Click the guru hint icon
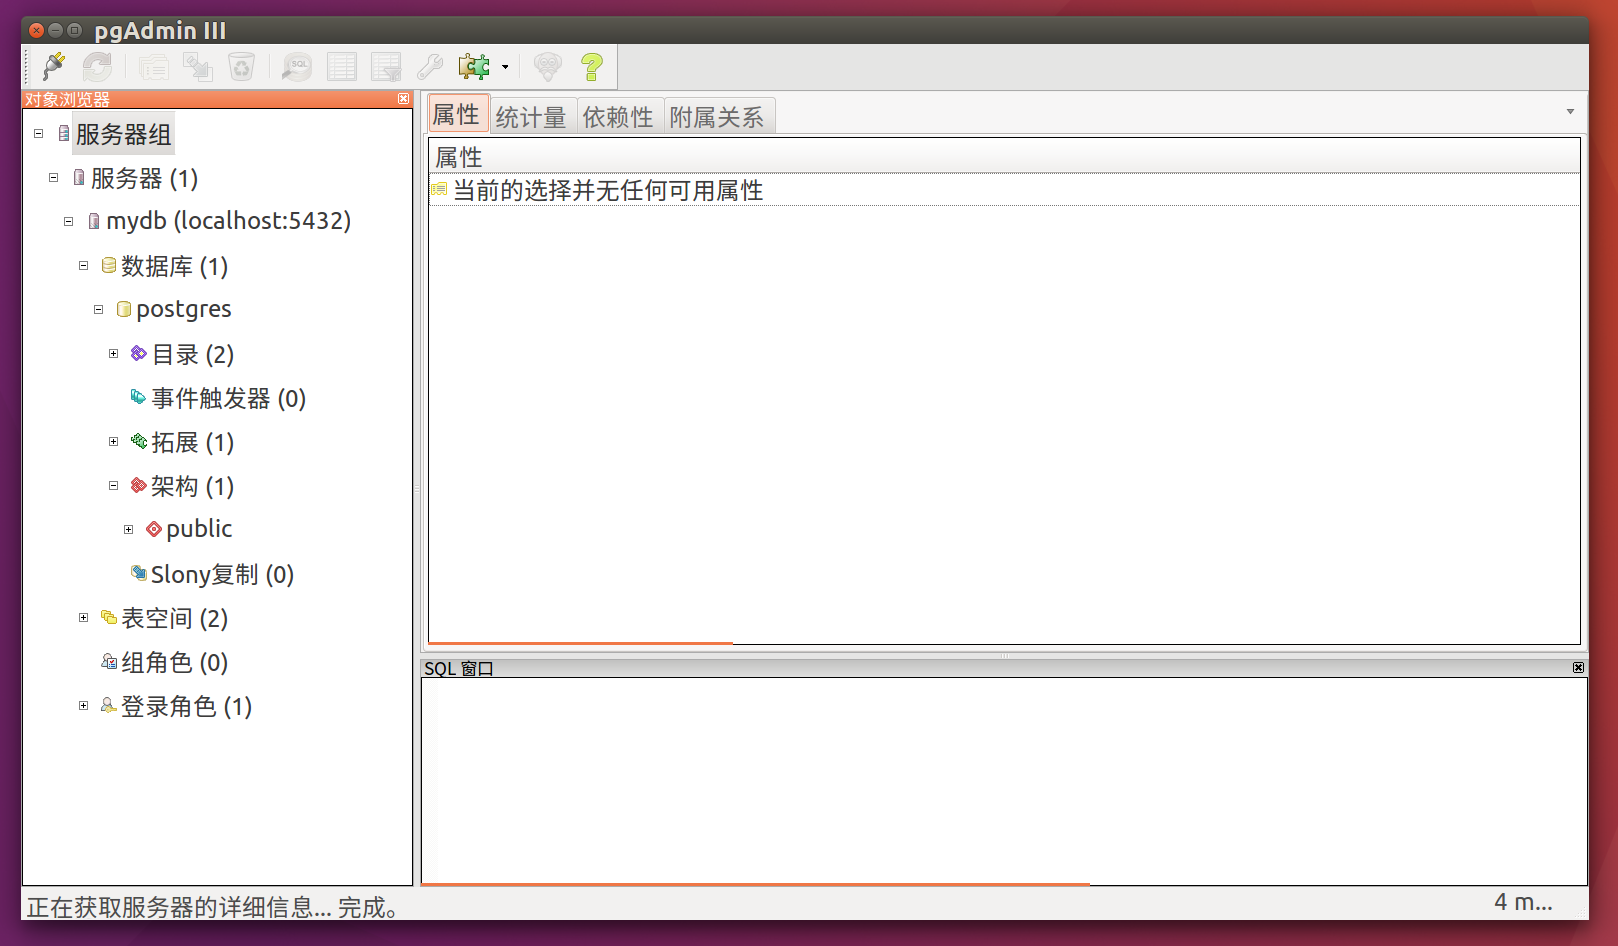Screen dimensions: 1618x946 click(547, 67)
